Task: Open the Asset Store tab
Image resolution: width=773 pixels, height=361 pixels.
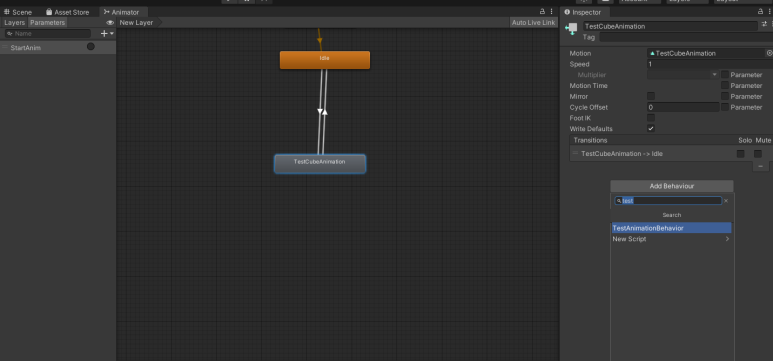Action: click(68, 12)
